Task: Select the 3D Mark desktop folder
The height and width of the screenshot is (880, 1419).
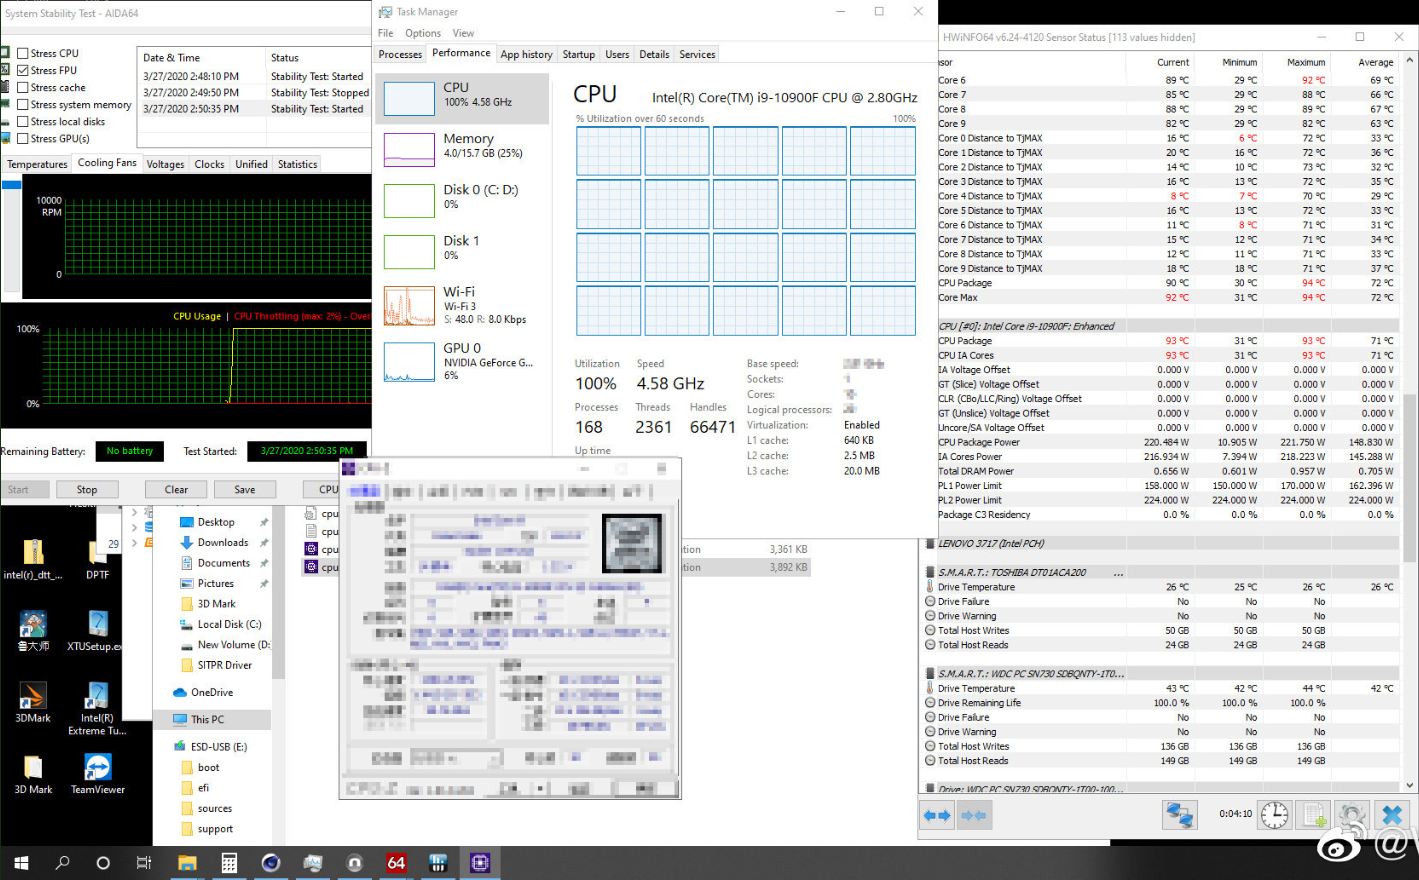Action: click(x=33, y=774)
